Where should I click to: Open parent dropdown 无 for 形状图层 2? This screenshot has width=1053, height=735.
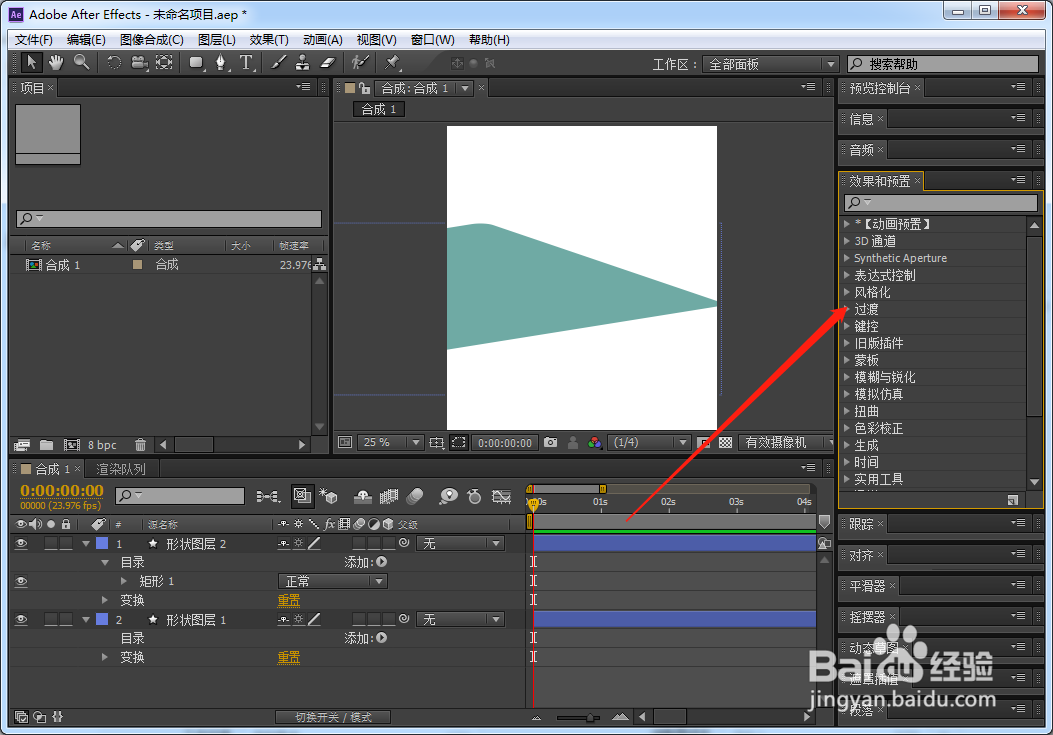pyautogui.click(x=460, y=544)
